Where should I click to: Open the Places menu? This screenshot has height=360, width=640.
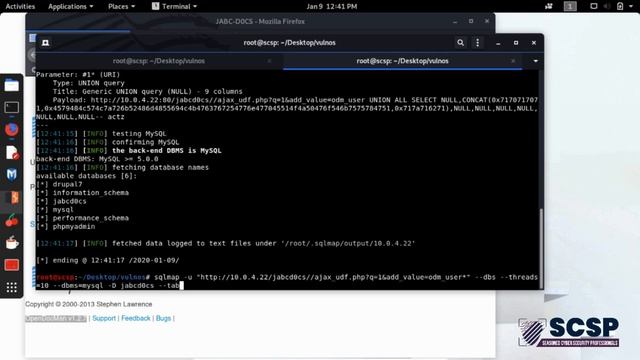[x=121, y=6]
